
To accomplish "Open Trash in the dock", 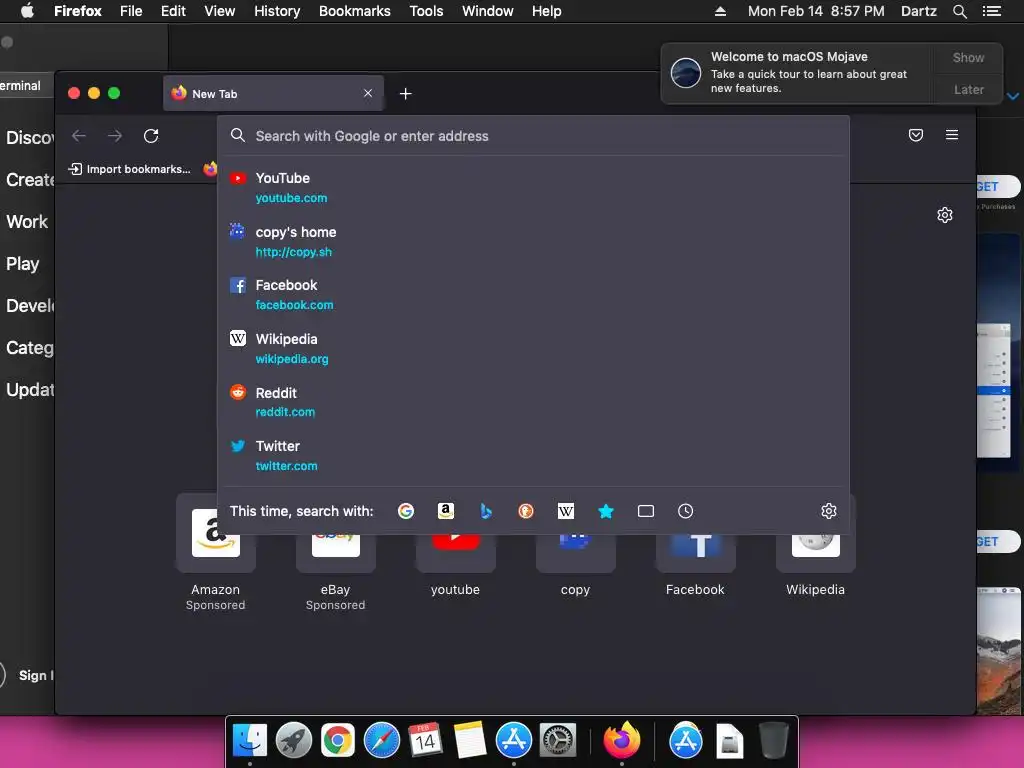I will 773,741.
